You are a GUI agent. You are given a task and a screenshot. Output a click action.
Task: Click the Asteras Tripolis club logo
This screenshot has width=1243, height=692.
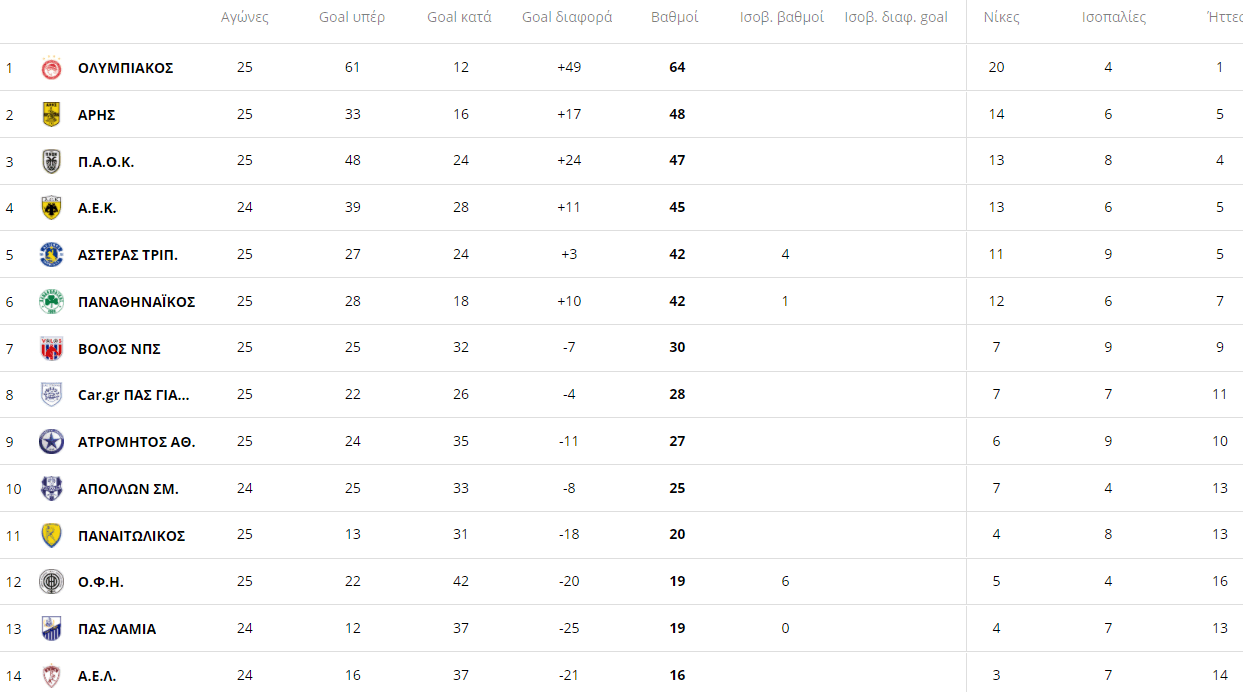click(x=51, y=255)
